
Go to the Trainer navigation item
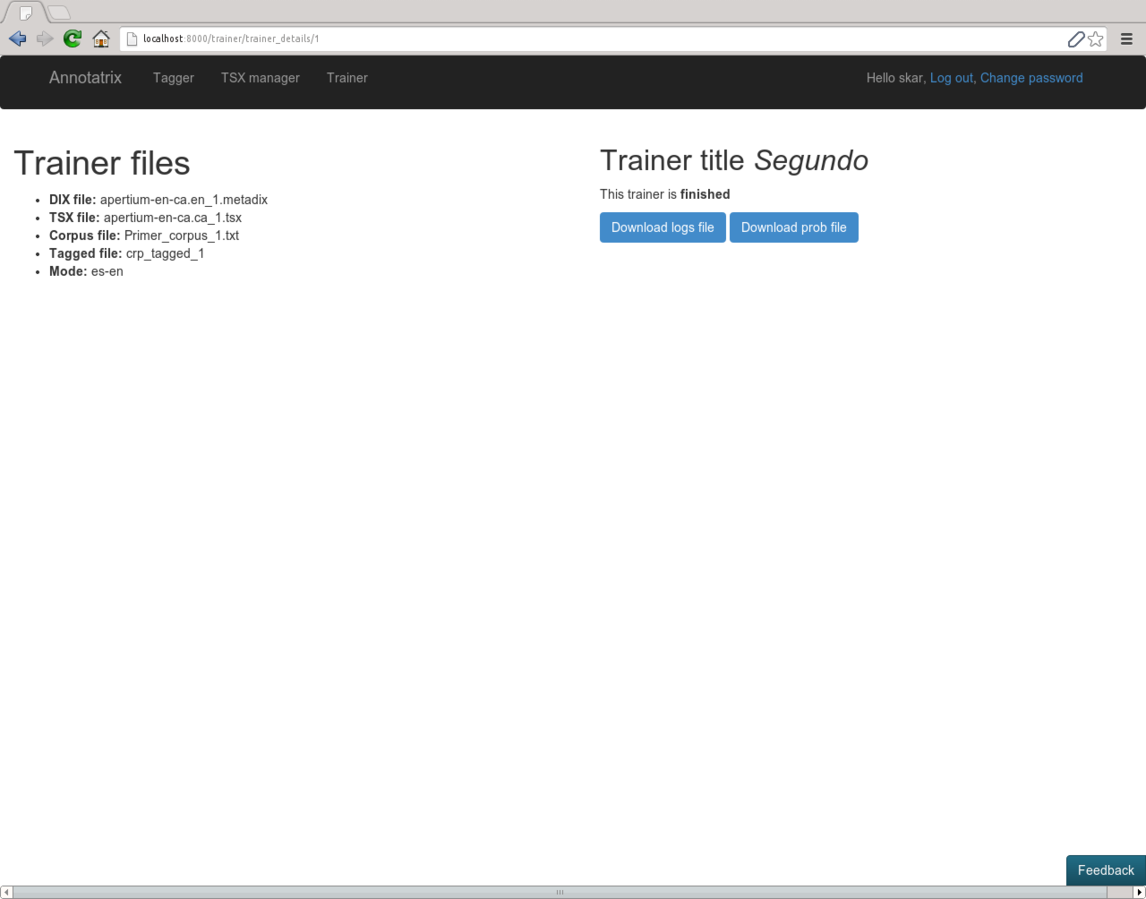(347, 78)
